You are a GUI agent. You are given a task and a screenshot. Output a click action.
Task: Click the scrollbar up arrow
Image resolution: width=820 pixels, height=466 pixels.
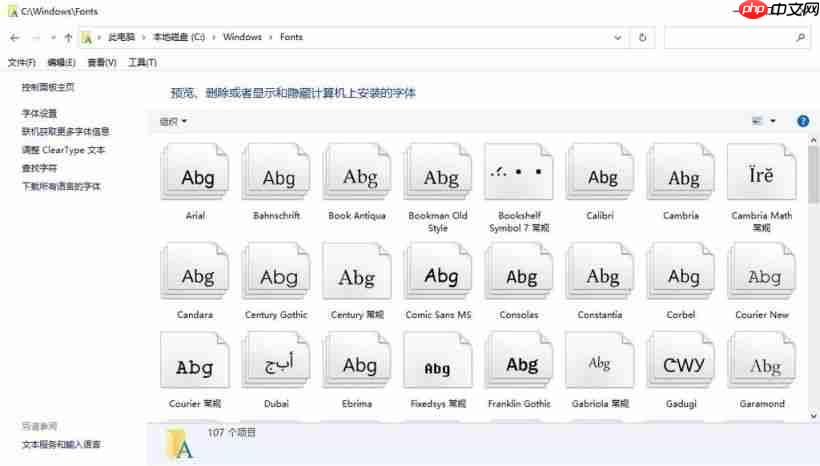point(813,140)
